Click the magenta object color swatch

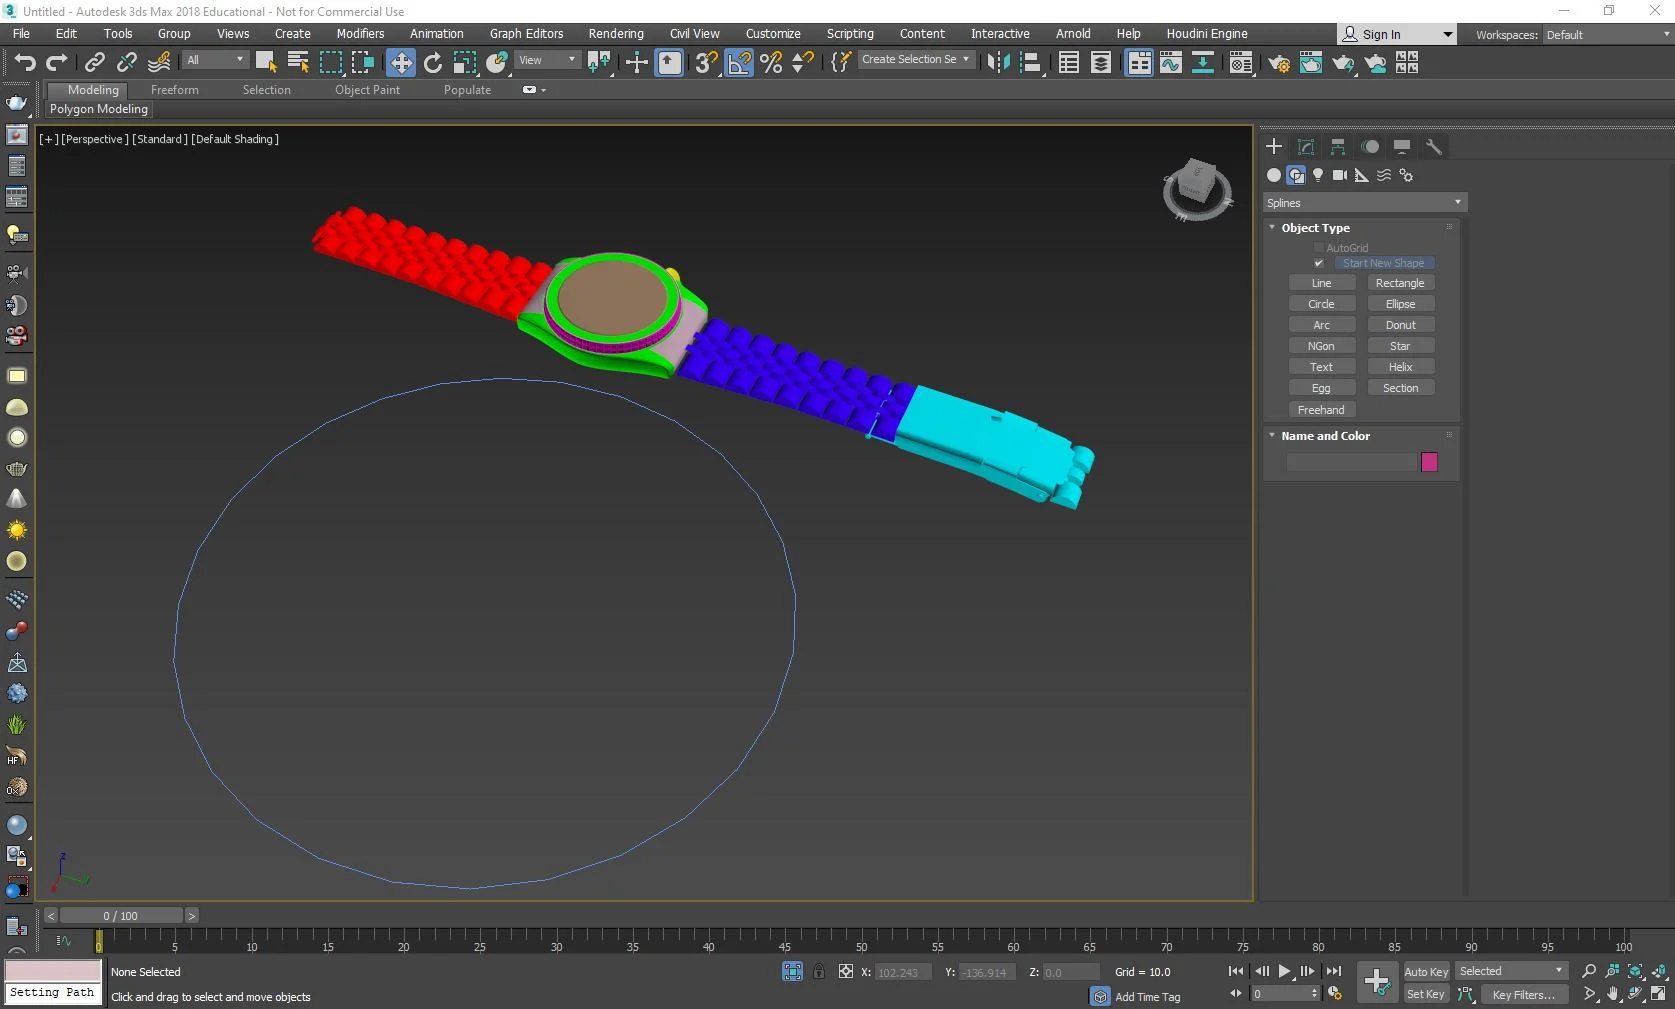point(1429,462)
